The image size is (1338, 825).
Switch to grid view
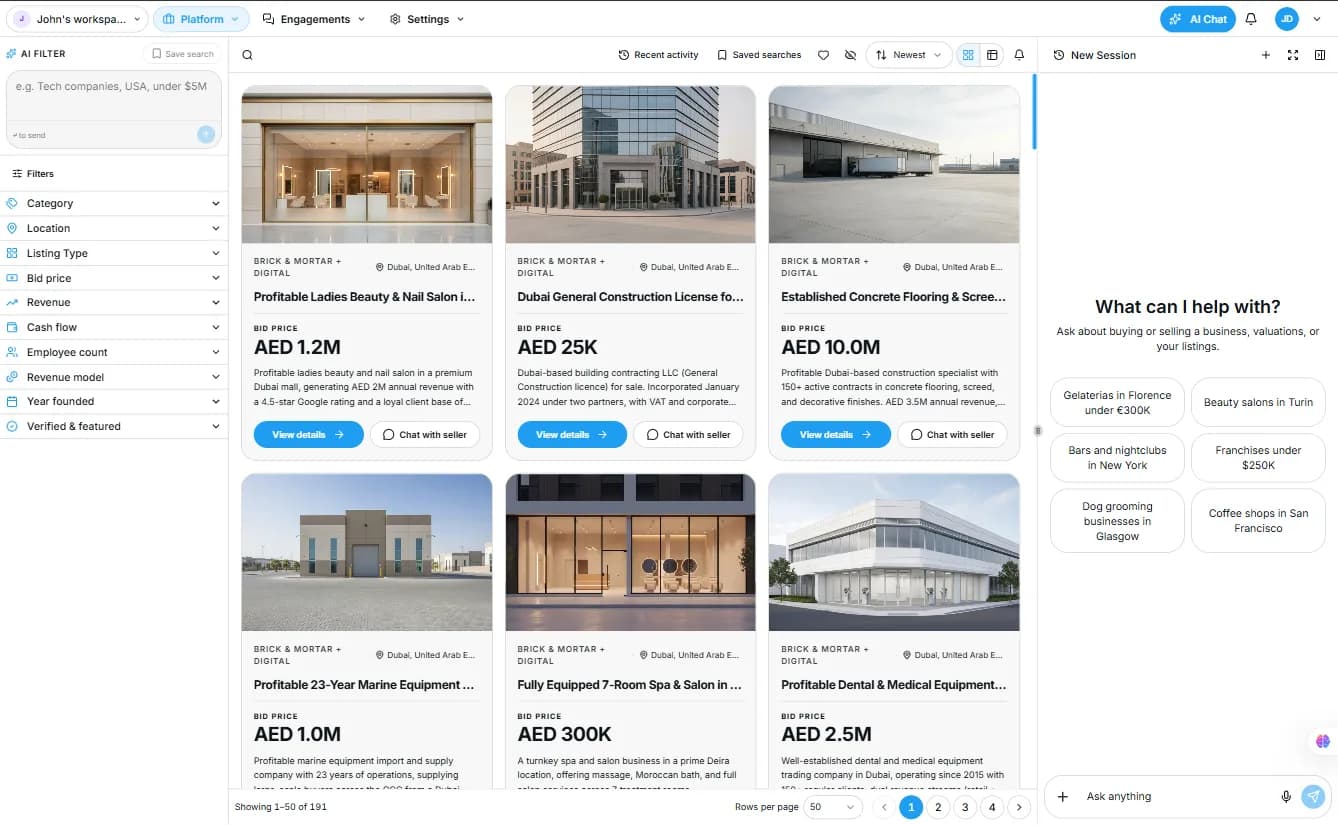click(x=968, y=55)
